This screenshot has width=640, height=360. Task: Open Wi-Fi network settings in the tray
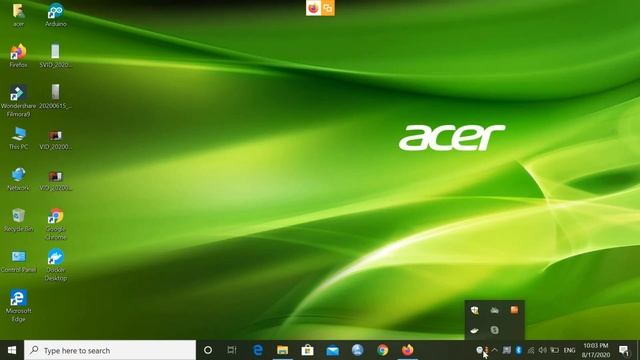tap(531, 350)
